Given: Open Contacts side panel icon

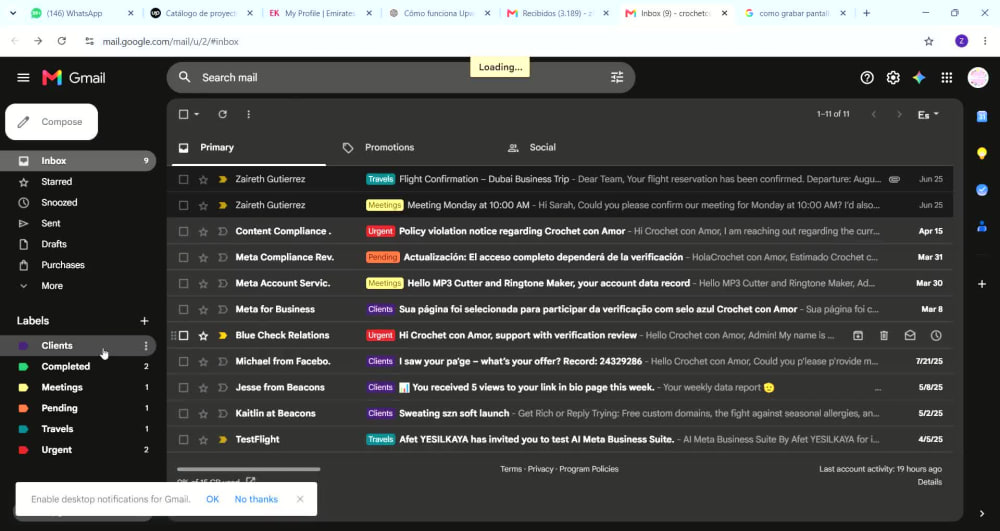Looking at the screenshot, I should click(982, 226).
